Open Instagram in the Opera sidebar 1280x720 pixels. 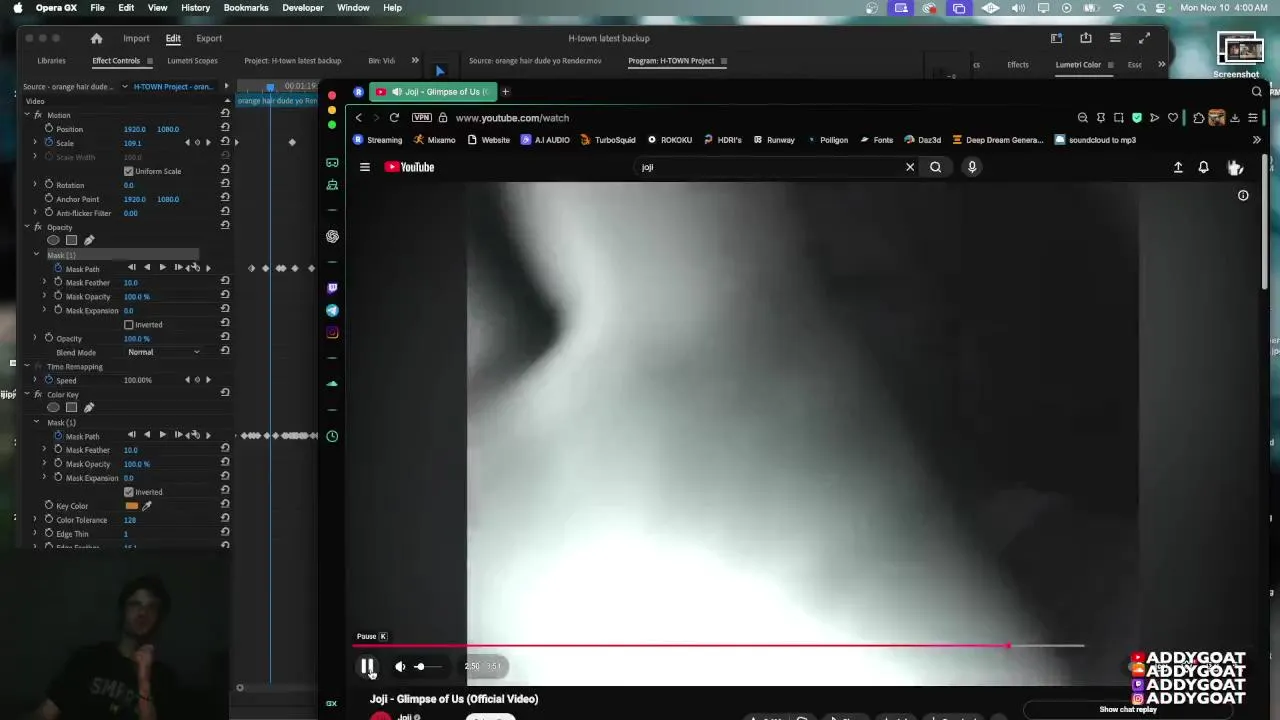tap(332, 333)
